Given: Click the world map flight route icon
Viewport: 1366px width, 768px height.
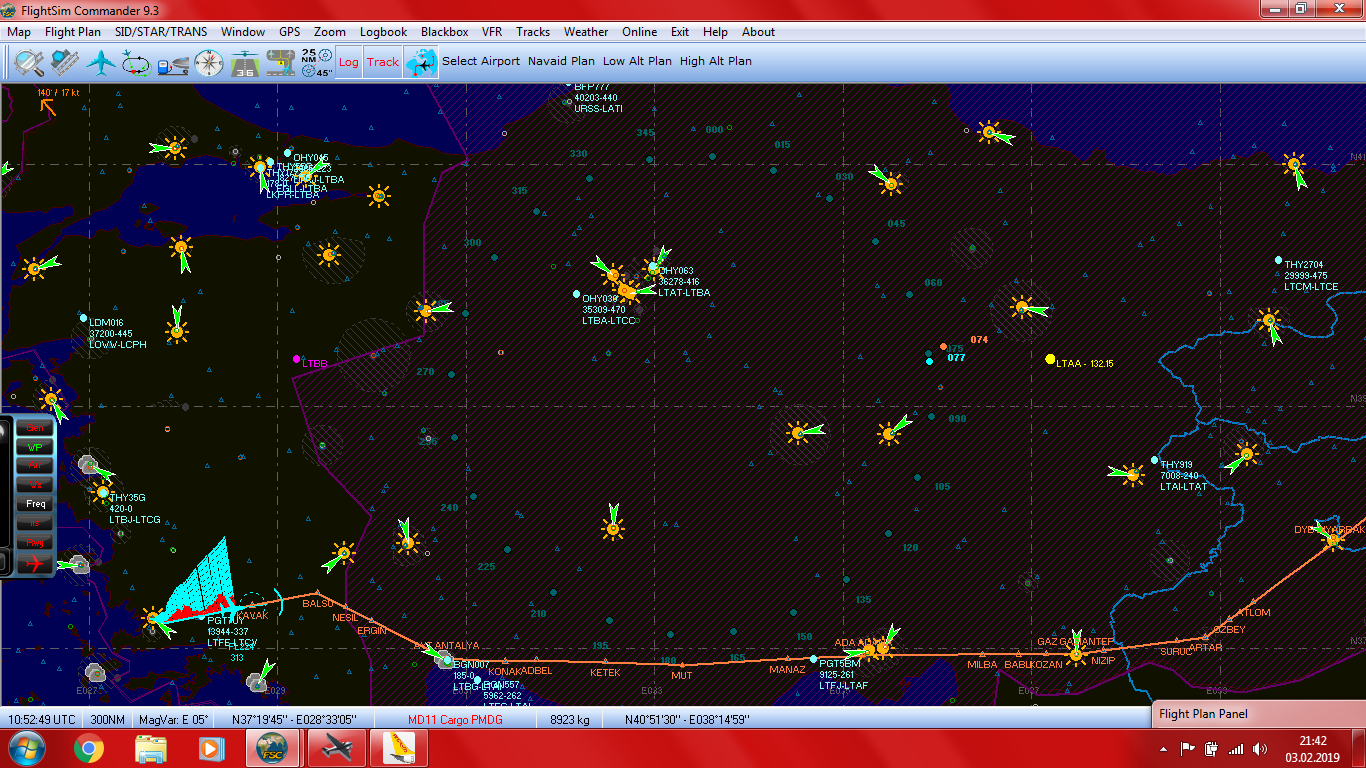Looking at the screenshot, I should (x=421, y=62).
